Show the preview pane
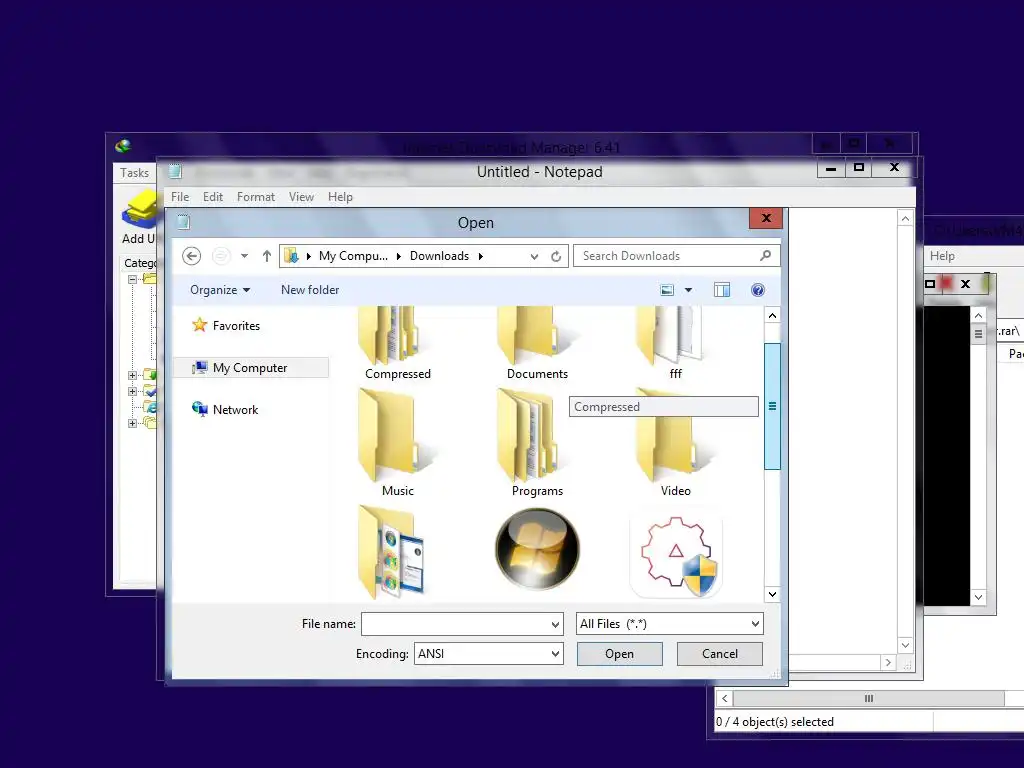This screenshot has width=1024, height=768. (722, 290)
